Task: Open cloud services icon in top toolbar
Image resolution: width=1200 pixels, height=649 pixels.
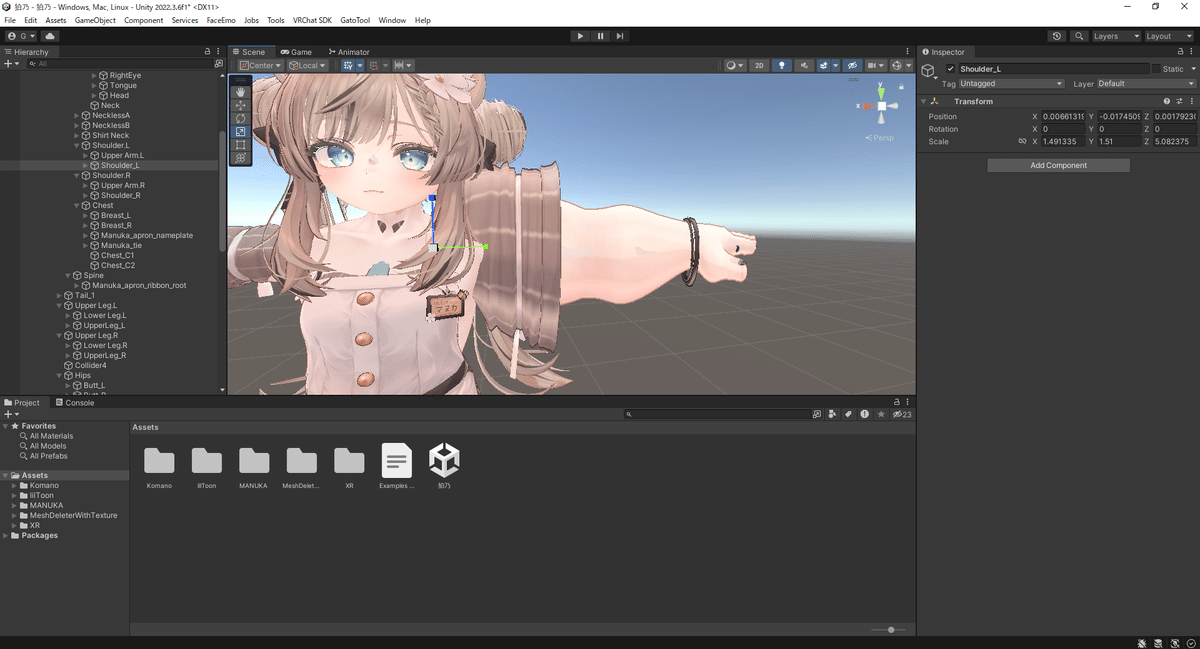Action: click(49, 36)
